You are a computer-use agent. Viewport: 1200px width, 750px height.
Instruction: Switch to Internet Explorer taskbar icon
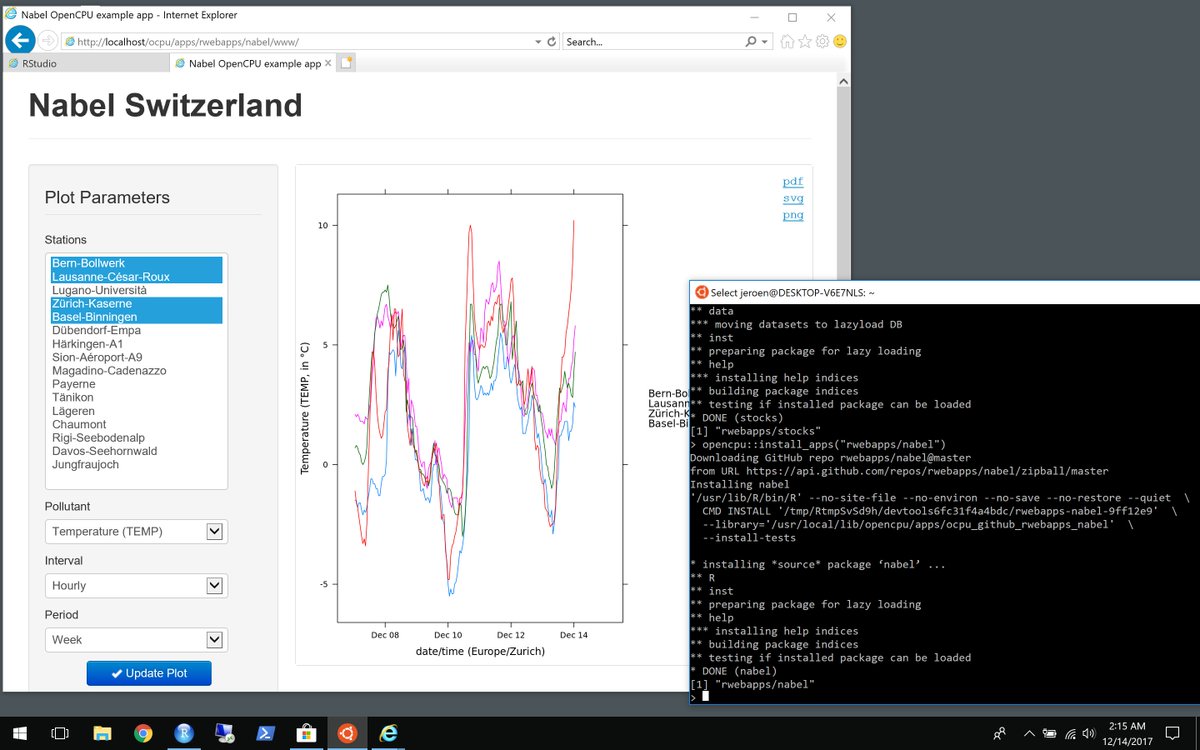coord(388,733)
